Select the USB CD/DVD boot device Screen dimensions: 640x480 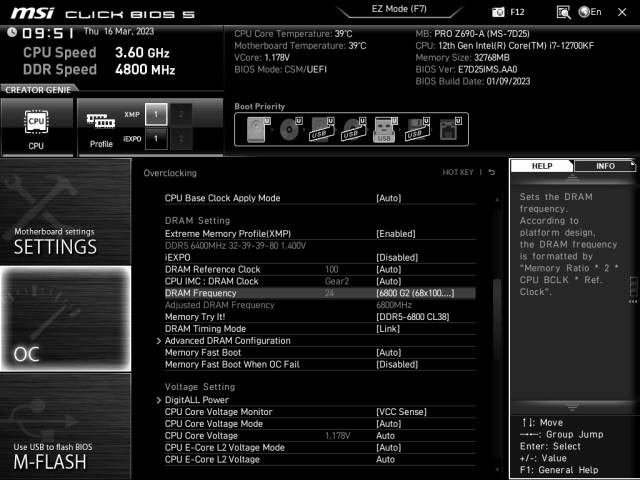tap(353, 129)
